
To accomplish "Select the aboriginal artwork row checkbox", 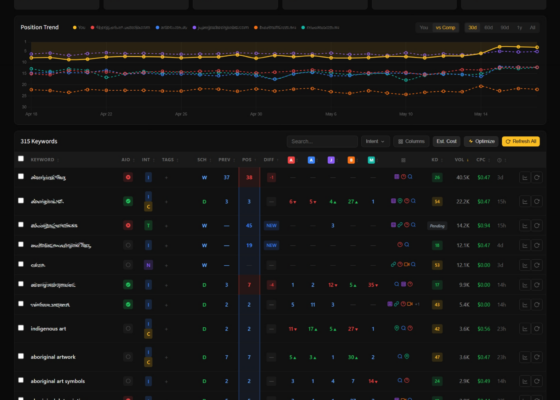I will click(21, 356).
